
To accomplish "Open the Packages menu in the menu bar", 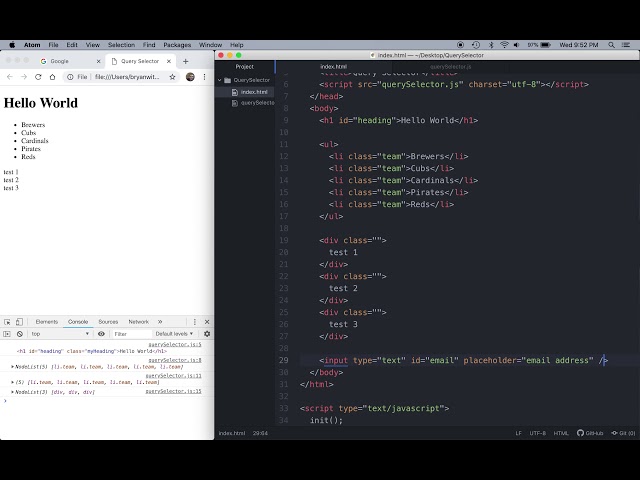I will (177, 45).
